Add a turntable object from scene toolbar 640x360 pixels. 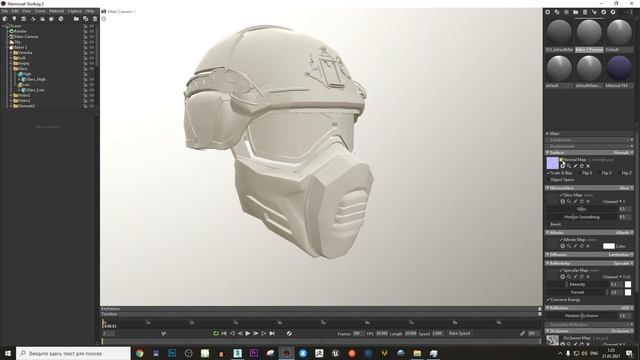coord(33,19)
